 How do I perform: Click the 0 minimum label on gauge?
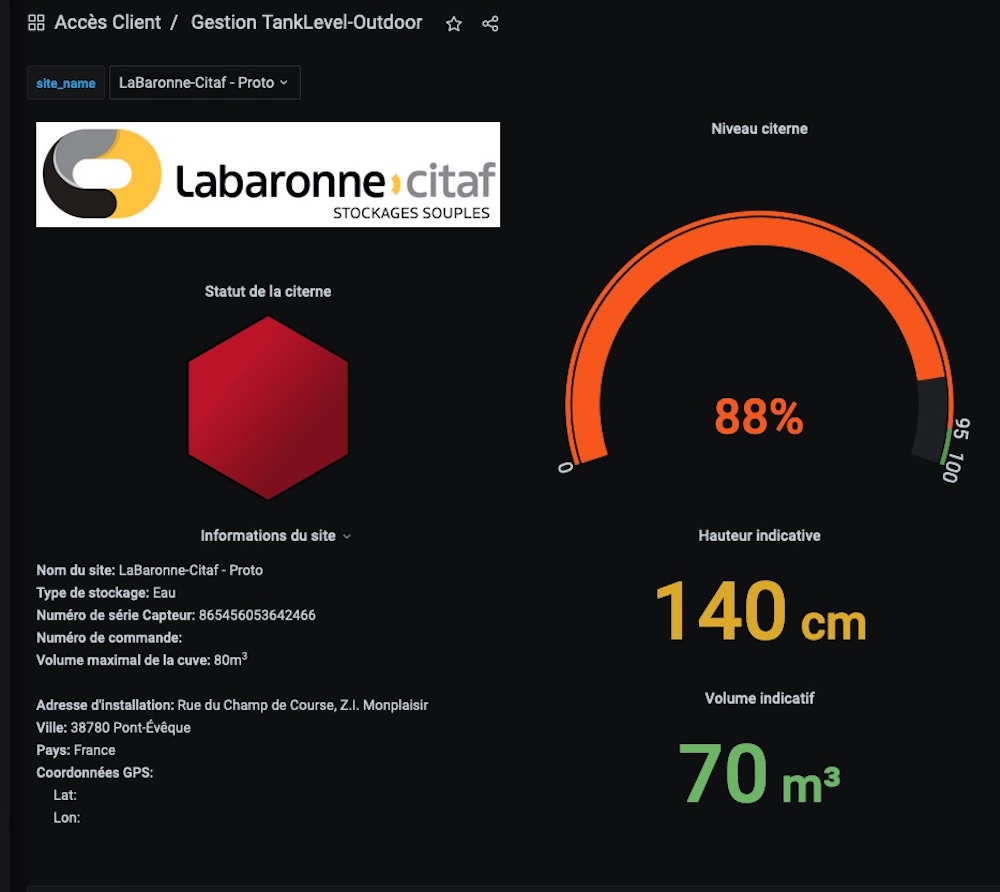[565, 468]
